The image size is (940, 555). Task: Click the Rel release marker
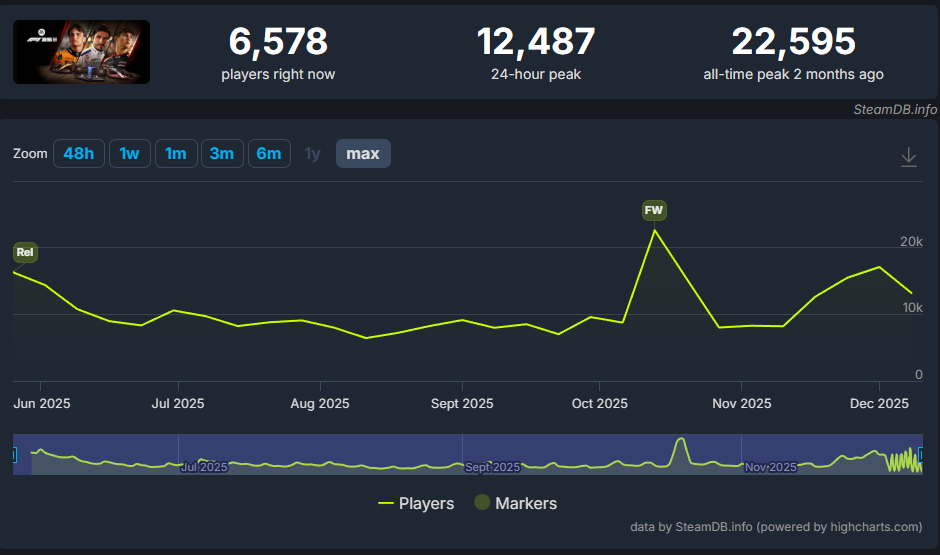click(x=25, y=253)
